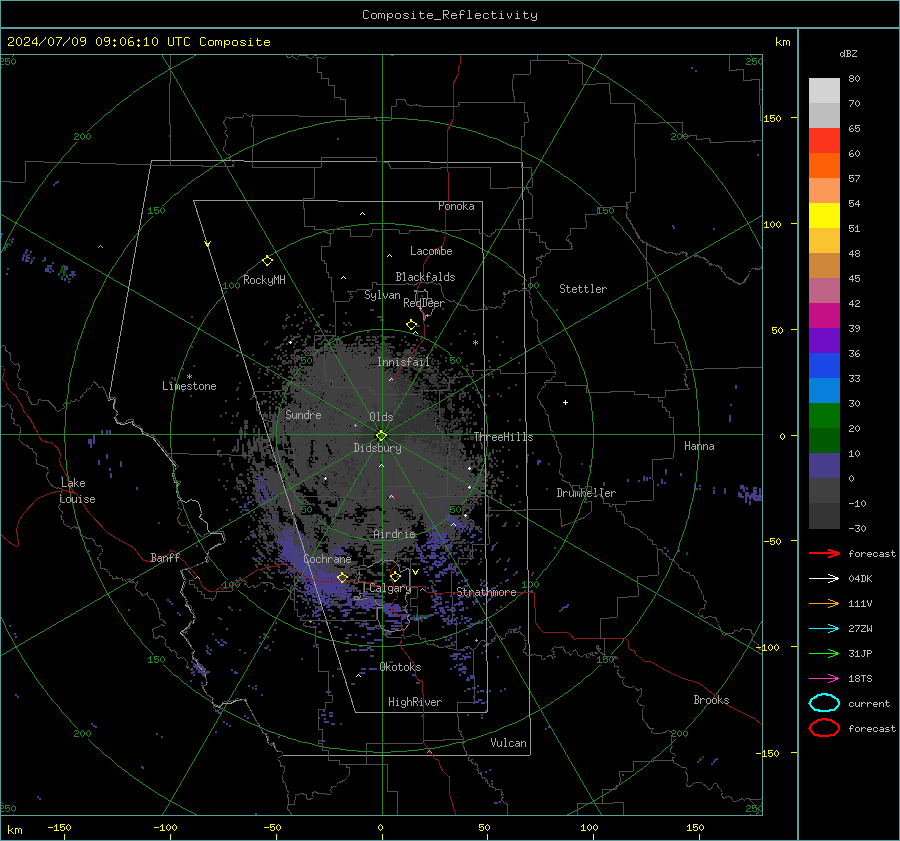Image resolution: width=900 pixels, height=841 pixels.
Task: Click the Limestone label
Action: [189, 386]
